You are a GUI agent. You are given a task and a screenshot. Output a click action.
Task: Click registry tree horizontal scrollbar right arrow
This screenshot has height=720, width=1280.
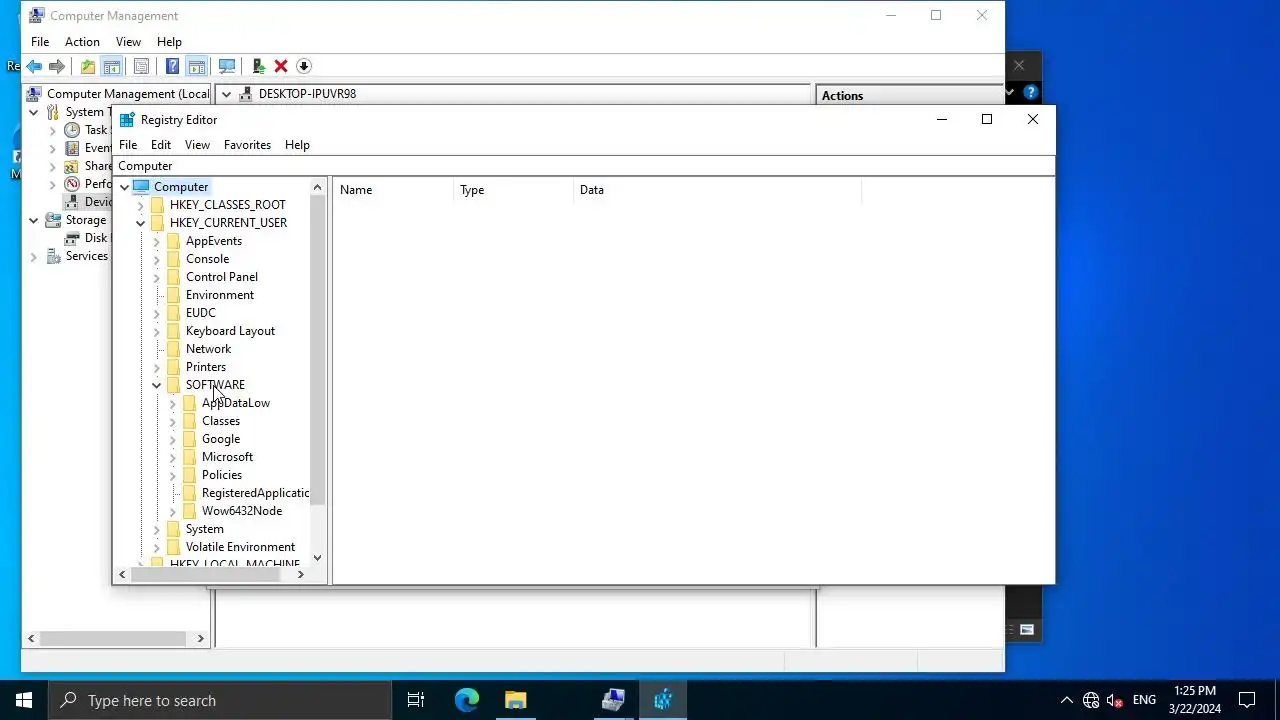[x=300, y=574]
